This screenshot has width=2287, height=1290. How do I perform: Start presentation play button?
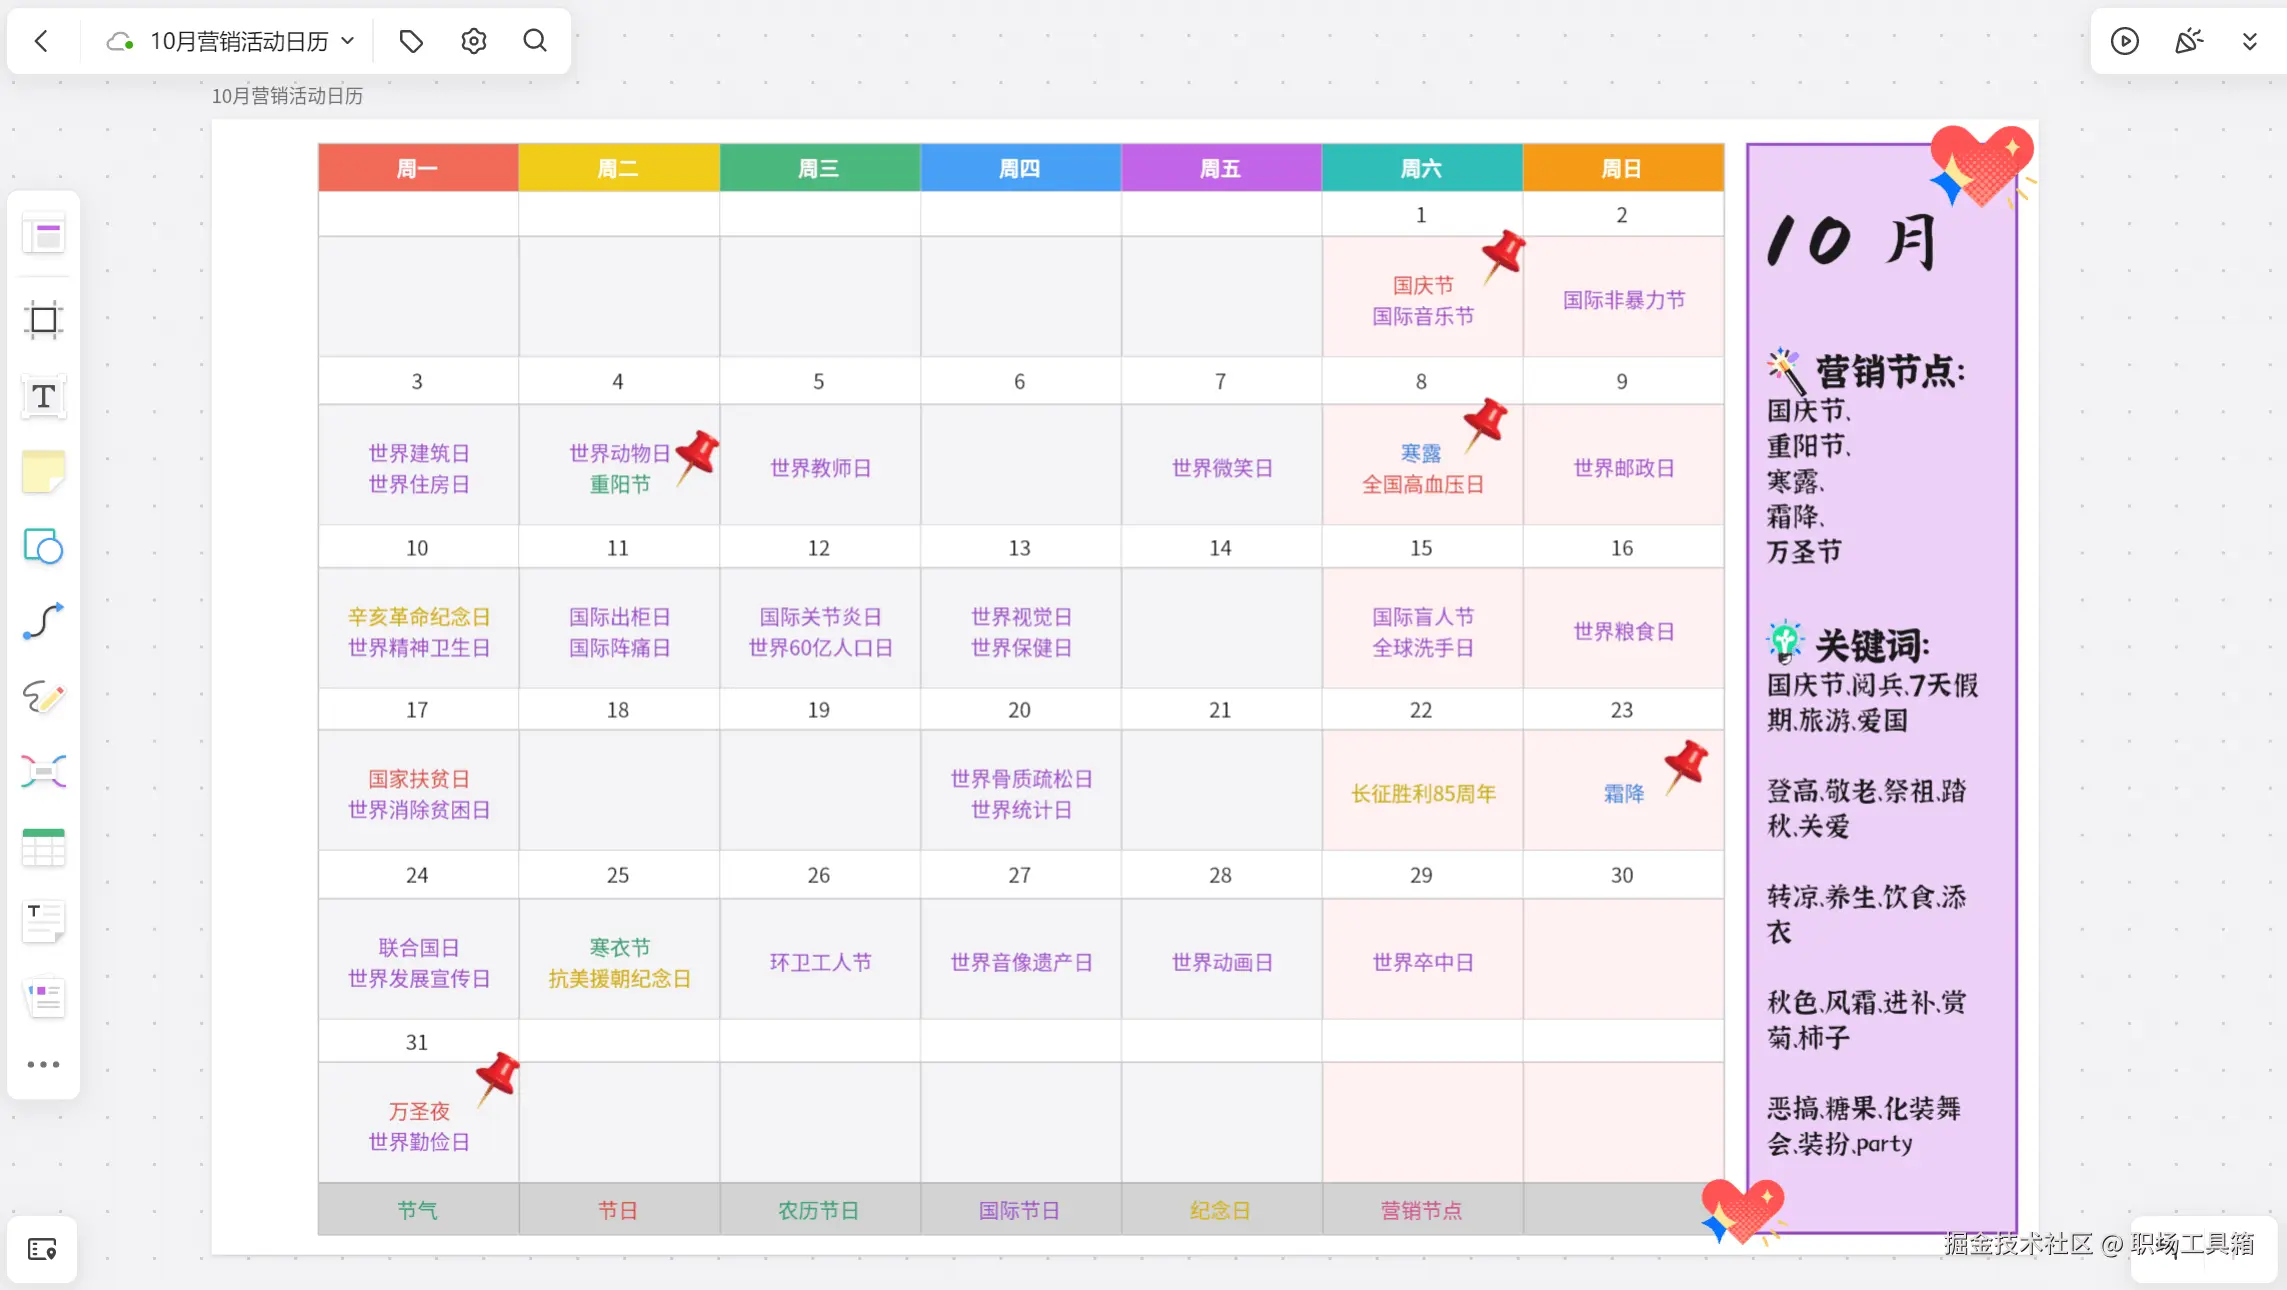[x=2124, y=41]
